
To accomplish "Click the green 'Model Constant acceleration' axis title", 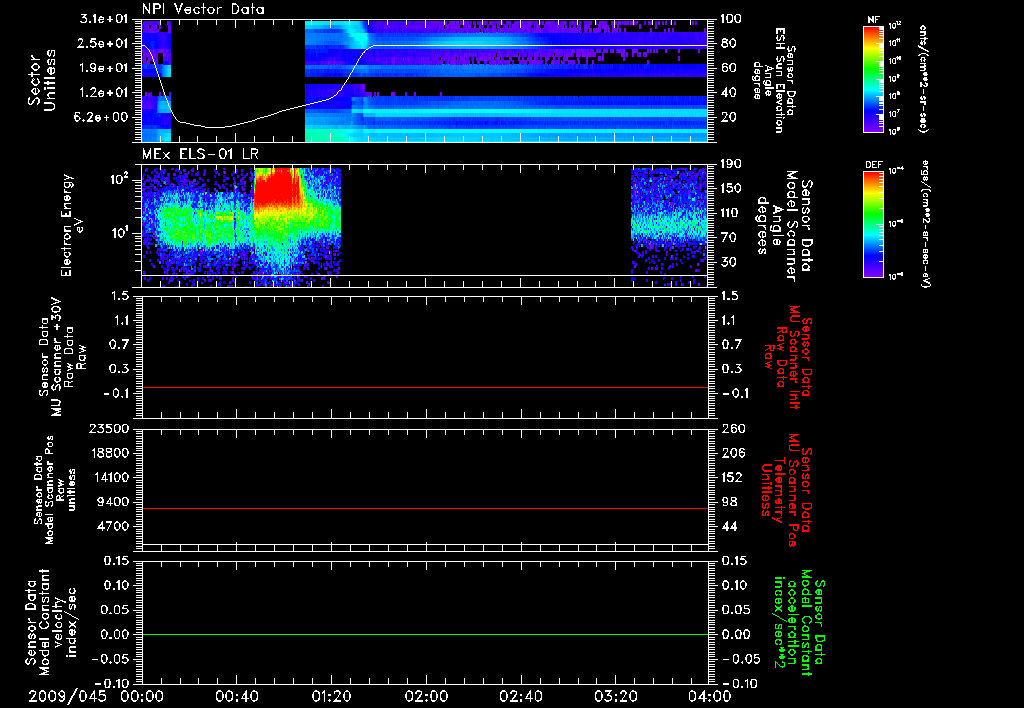I will pyautogui.click(x=798, y=623).
